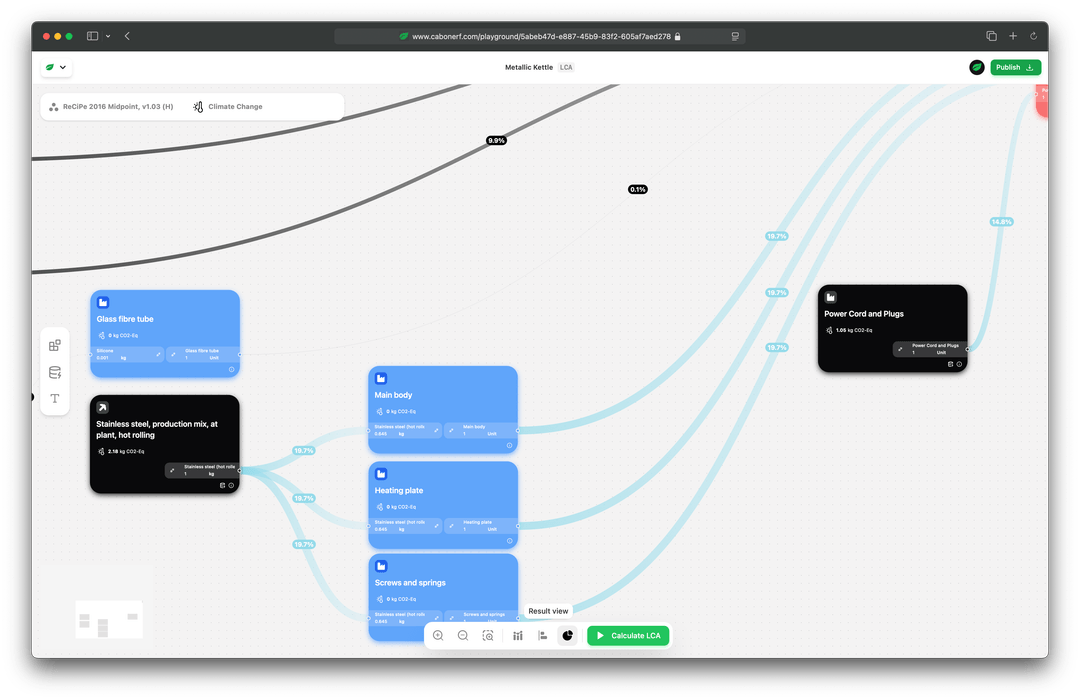Image resolution: width=1080 pixels, height=700 pixels.
Task: Click the bar chart icon in bottom toolbar
Action: coord(518,635)
